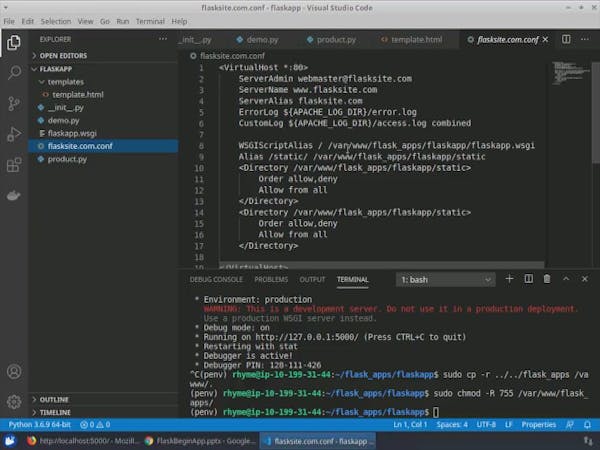Click the feedback icon in status bar
Screen dimensions: 600x450
pyautogui.click(x=570, y=425)
